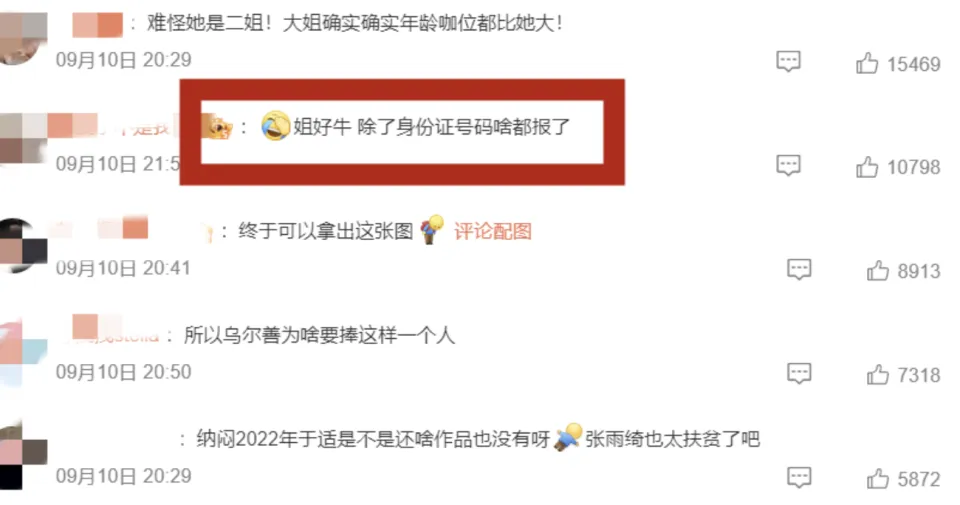Reply to the 难怪她是二姐 comment
Viewport: 960px width, 505px height.
[x=788, y=61]
